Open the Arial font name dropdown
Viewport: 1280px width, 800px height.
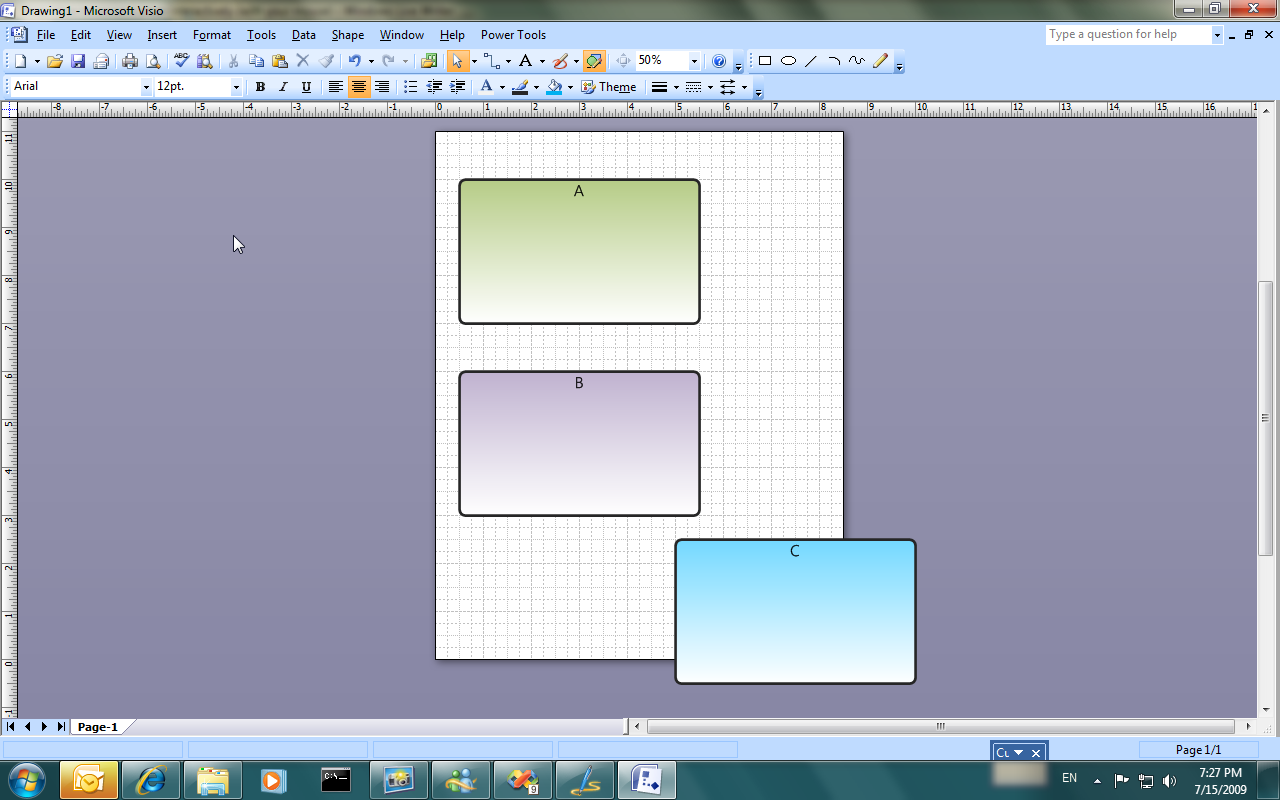(x=146, y=87)
